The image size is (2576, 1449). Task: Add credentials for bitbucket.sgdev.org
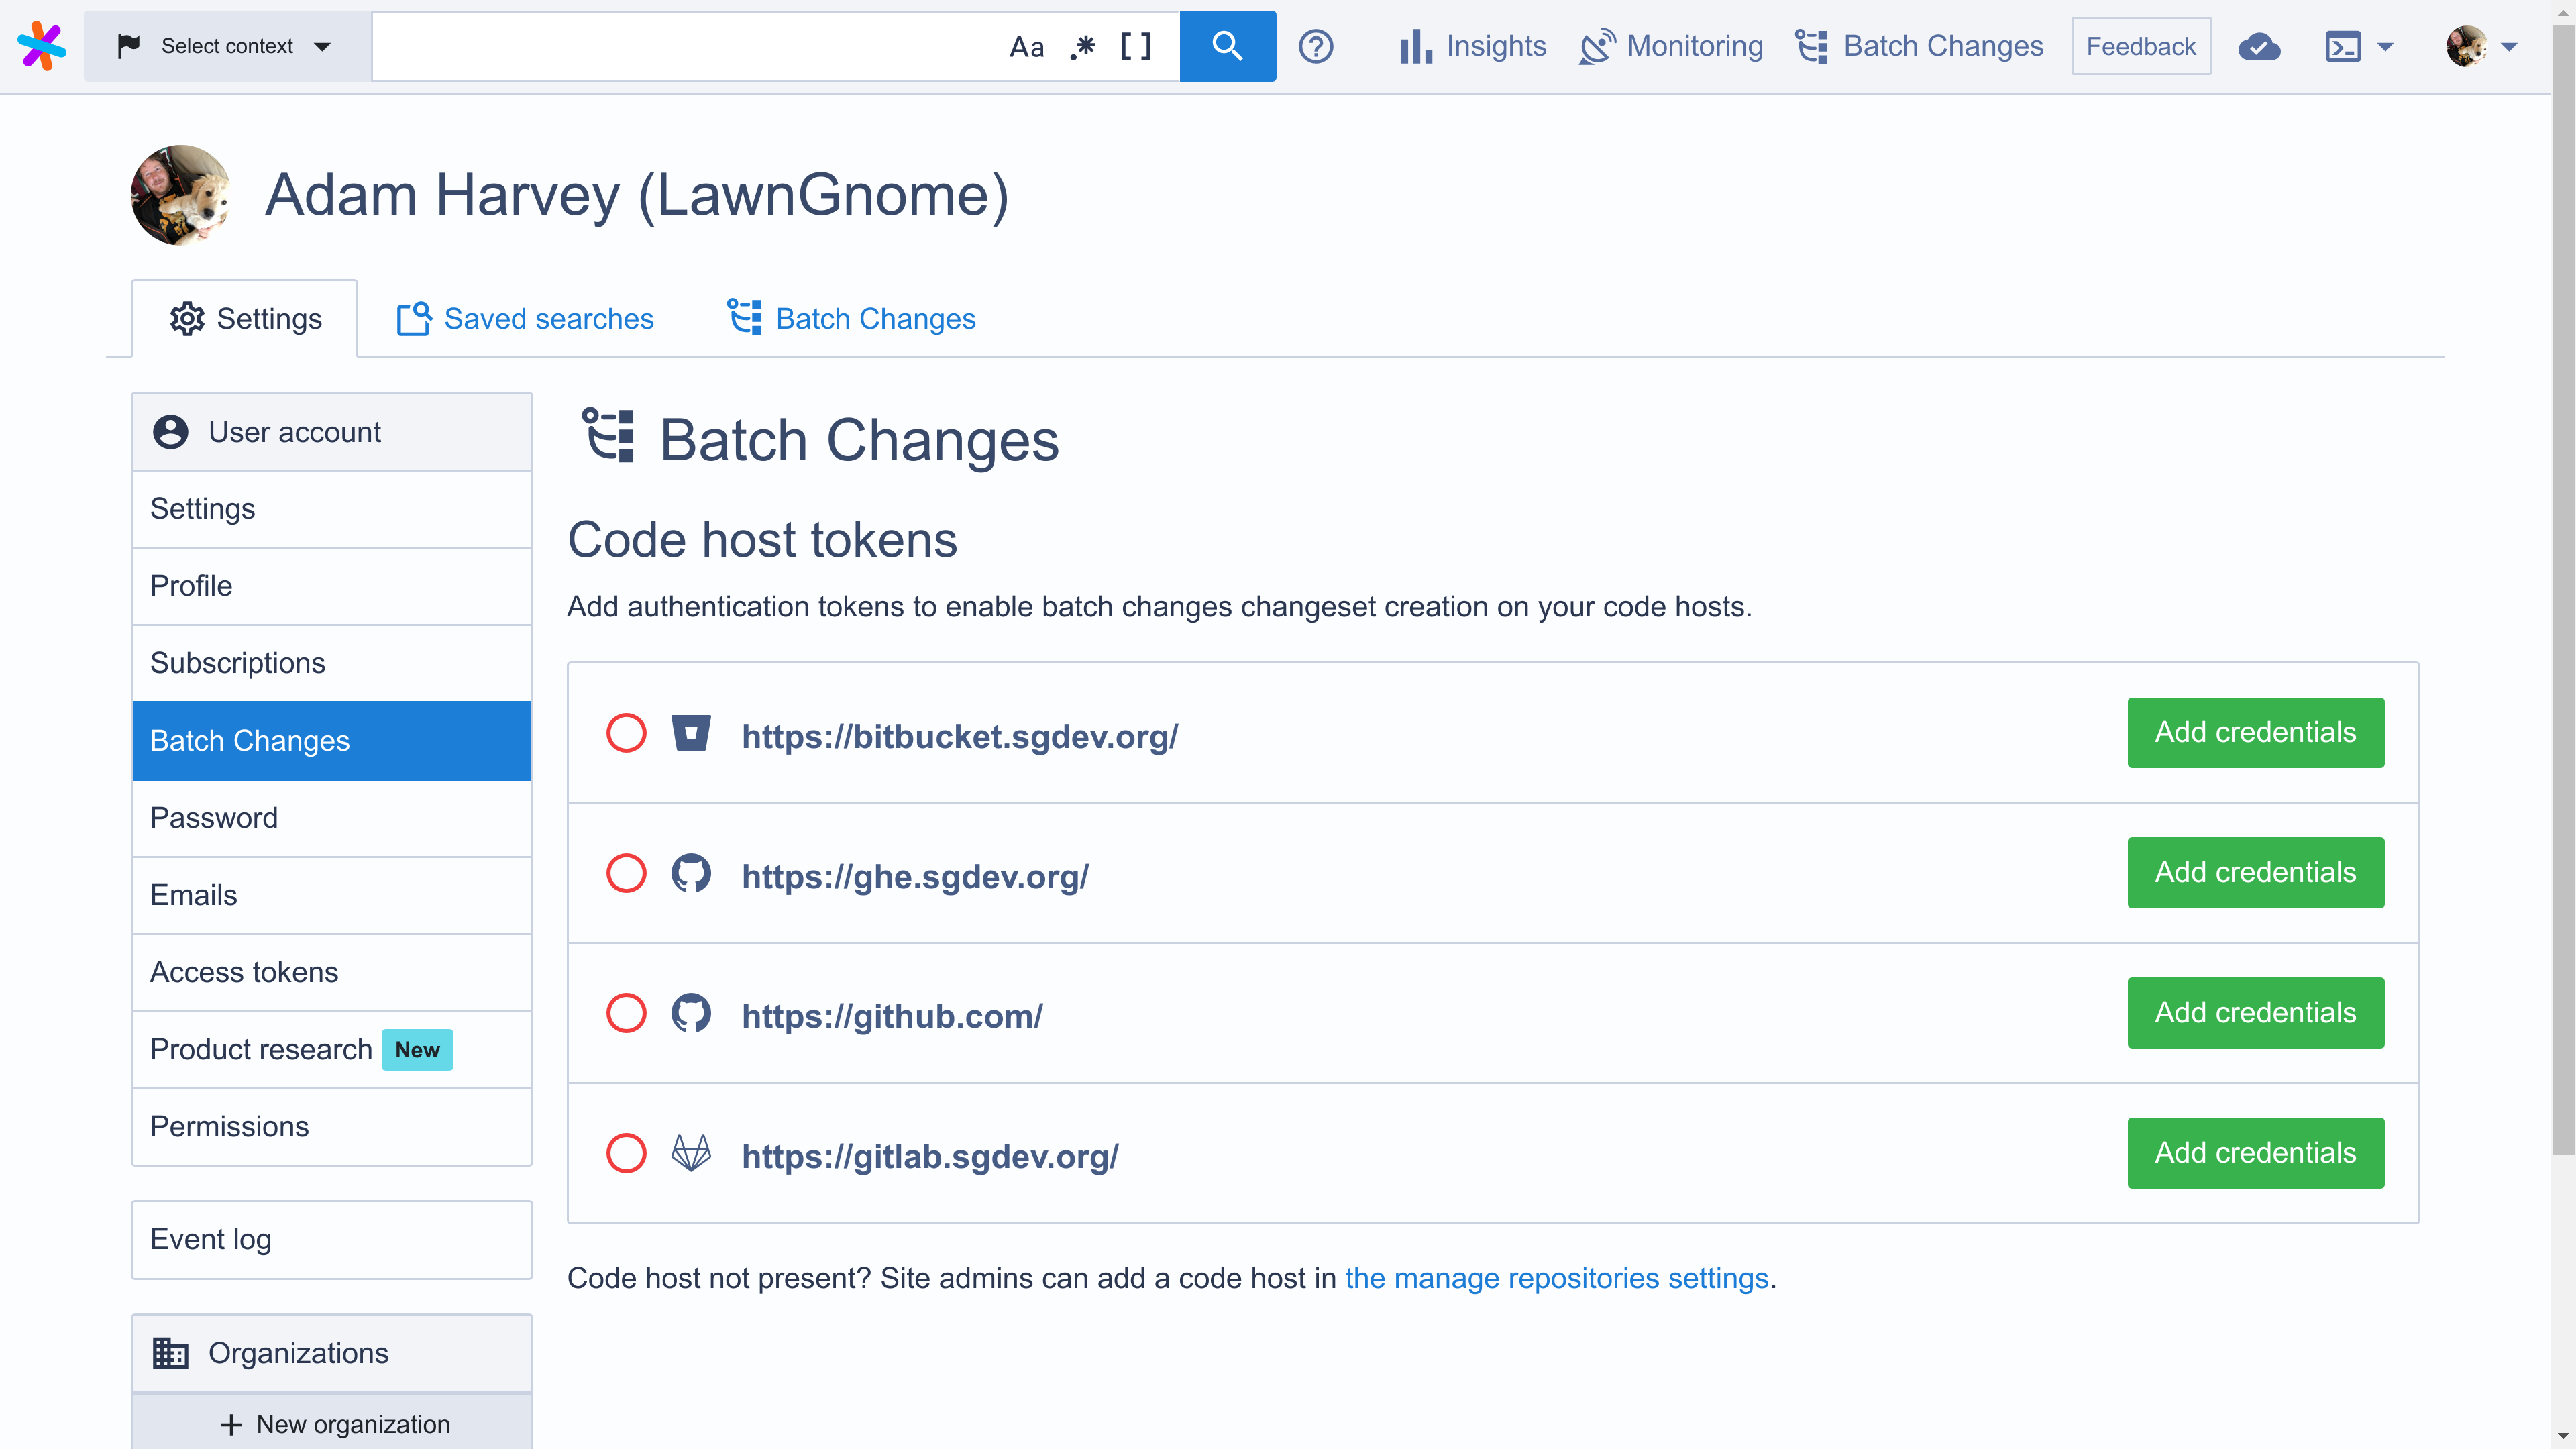click(2255, 733)
